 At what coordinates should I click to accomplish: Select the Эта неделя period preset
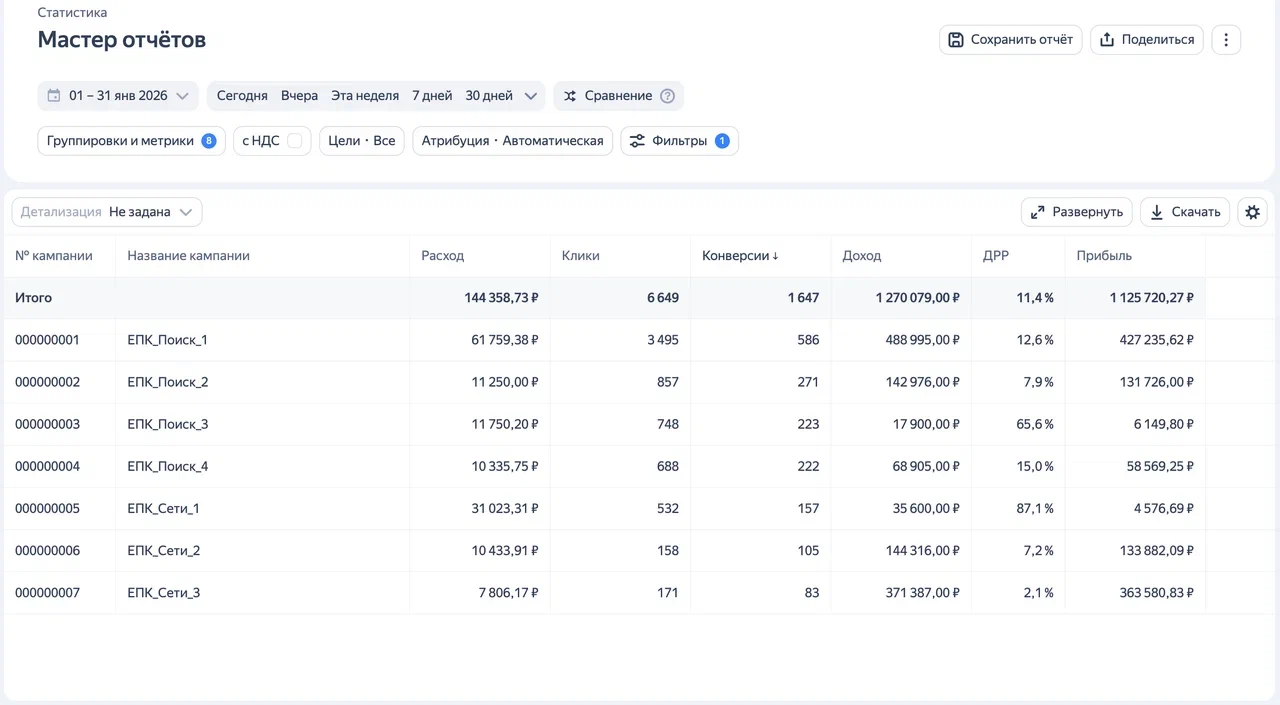(x=365, y=96)
